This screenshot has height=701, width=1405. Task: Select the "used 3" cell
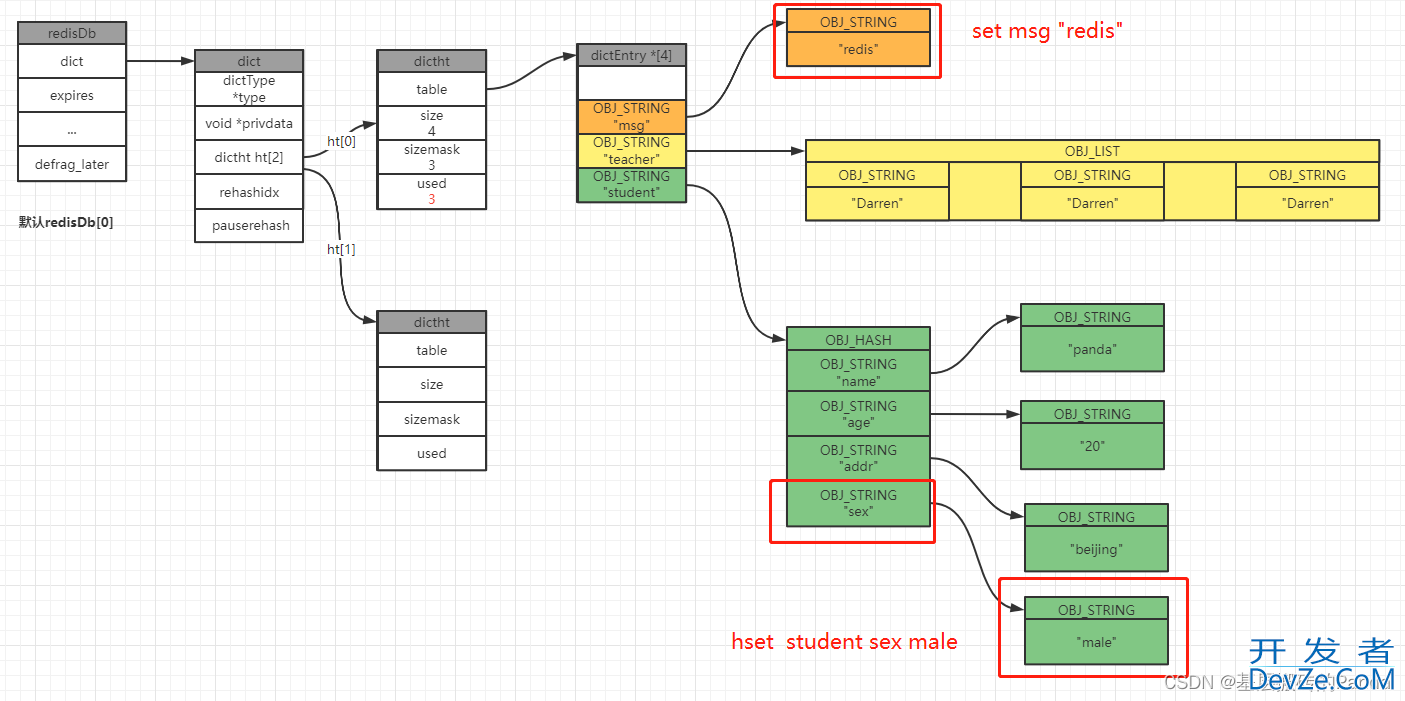pos(431,191)
